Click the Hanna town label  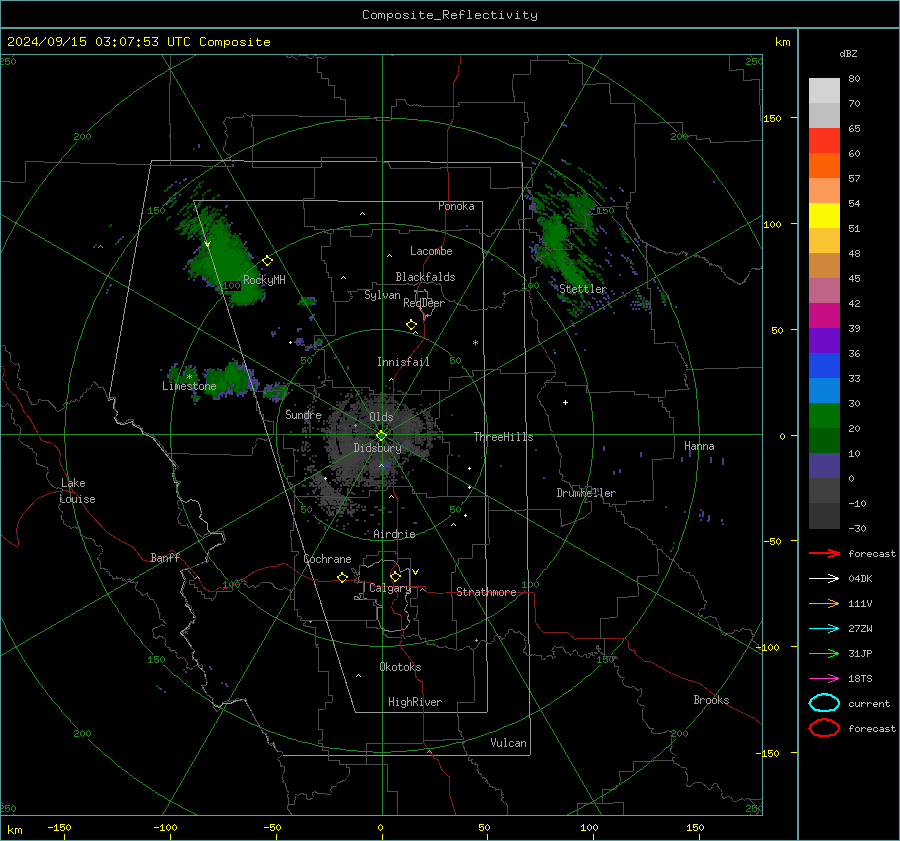pyautogui.click(x=699, y=446)
